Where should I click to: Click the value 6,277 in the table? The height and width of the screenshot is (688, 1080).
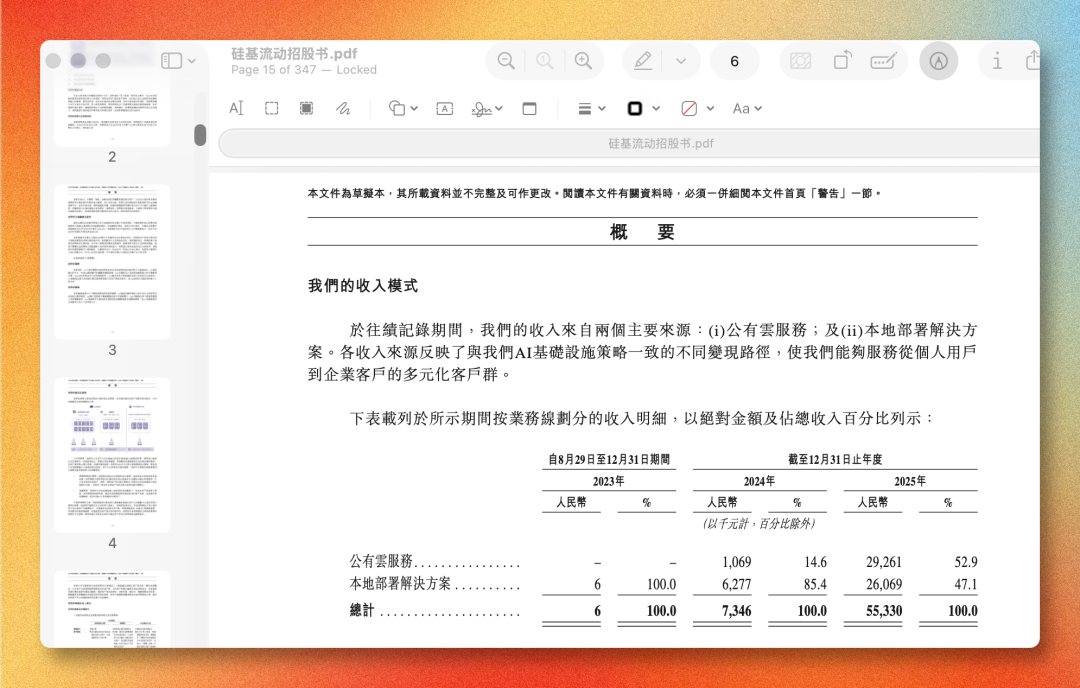coord(736,585)
